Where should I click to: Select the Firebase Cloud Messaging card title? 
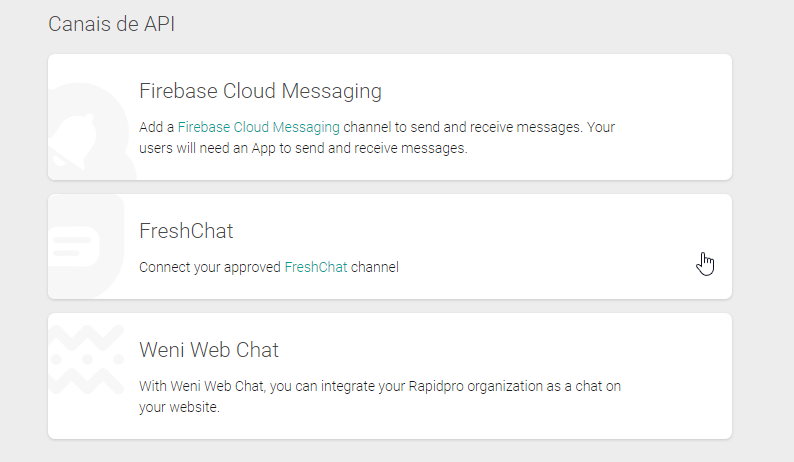pos(260,91)
